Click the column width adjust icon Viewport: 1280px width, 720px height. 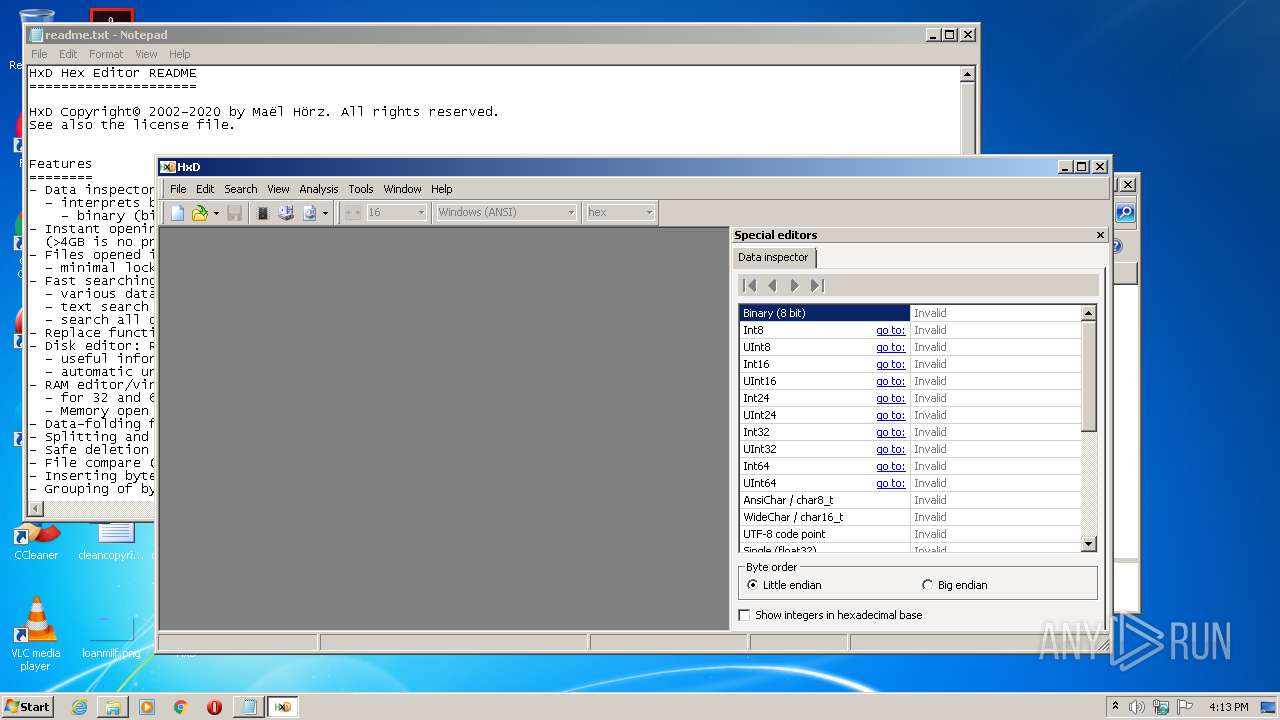[x=352, y=213]
